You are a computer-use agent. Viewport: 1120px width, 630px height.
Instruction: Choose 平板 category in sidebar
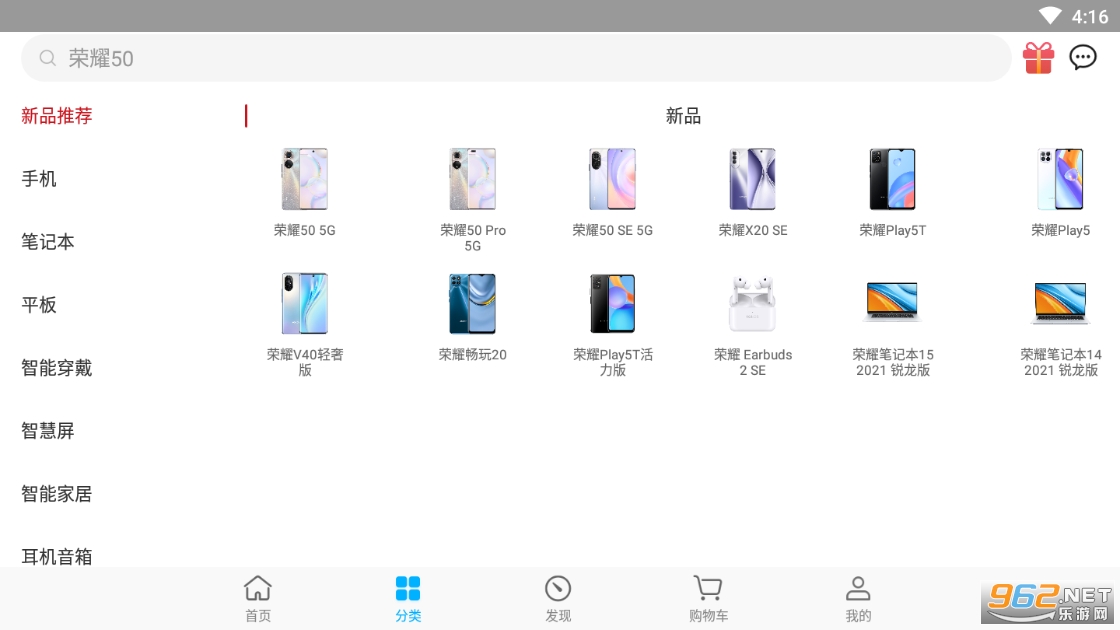39,304
